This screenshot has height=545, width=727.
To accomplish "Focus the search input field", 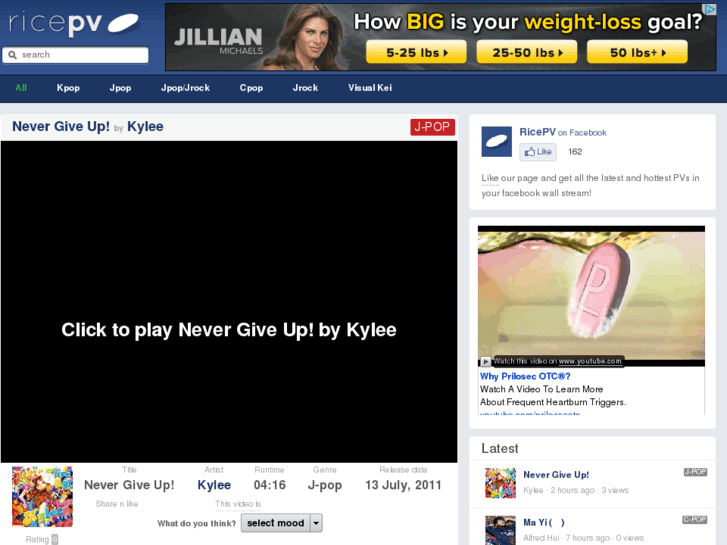I will tap(75, 55).
